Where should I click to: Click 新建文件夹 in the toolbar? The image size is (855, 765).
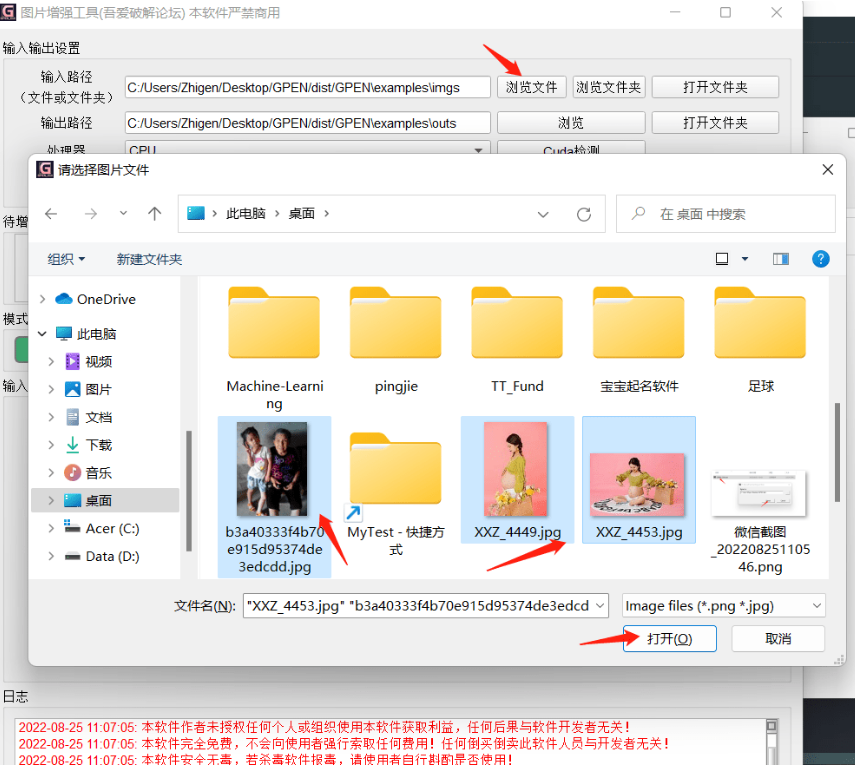tap(149, 259)
